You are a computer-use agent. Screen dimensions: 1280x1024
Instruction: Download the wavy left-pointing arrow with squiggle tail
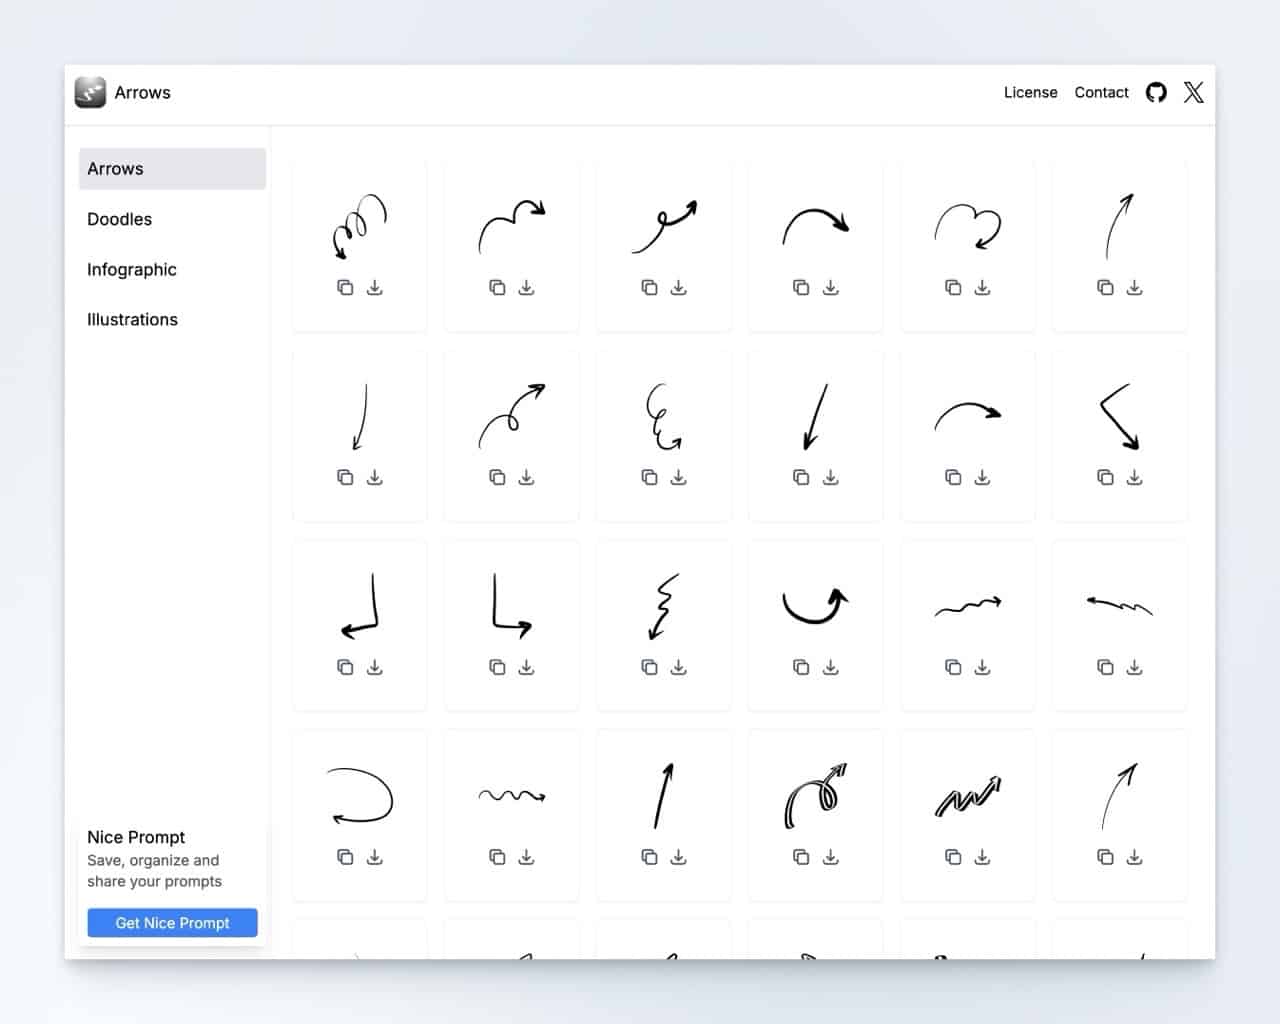coord(1135,668)
